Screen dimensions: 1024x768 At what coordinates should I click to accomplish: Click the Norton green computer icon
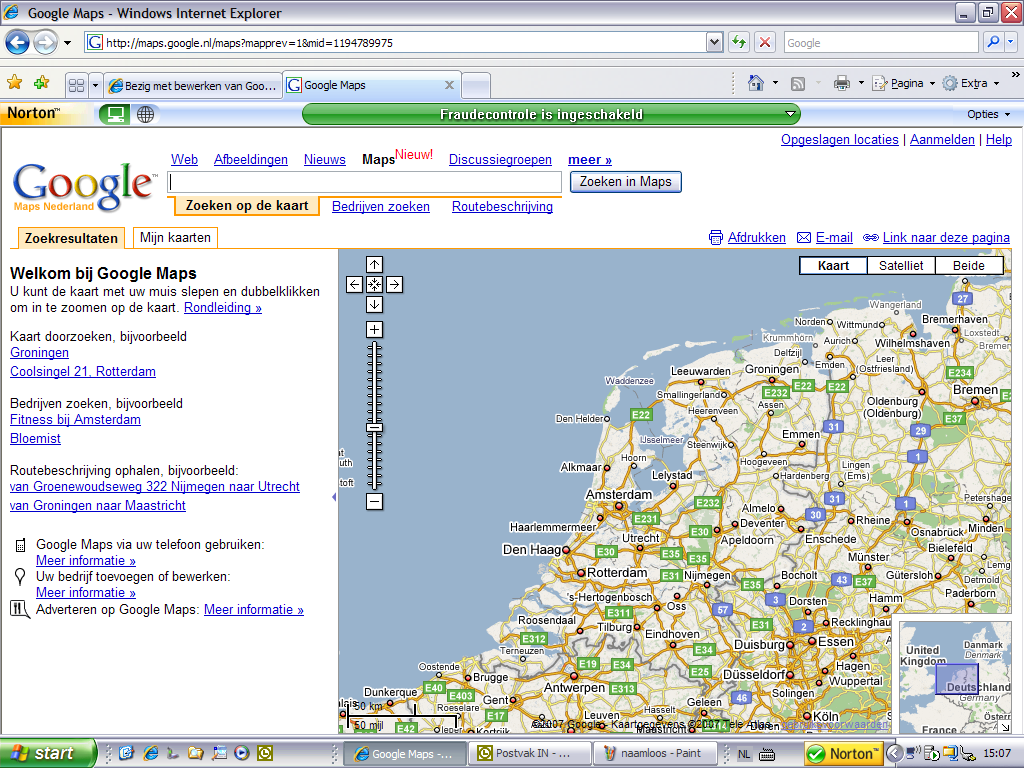(x=115, y=114)
